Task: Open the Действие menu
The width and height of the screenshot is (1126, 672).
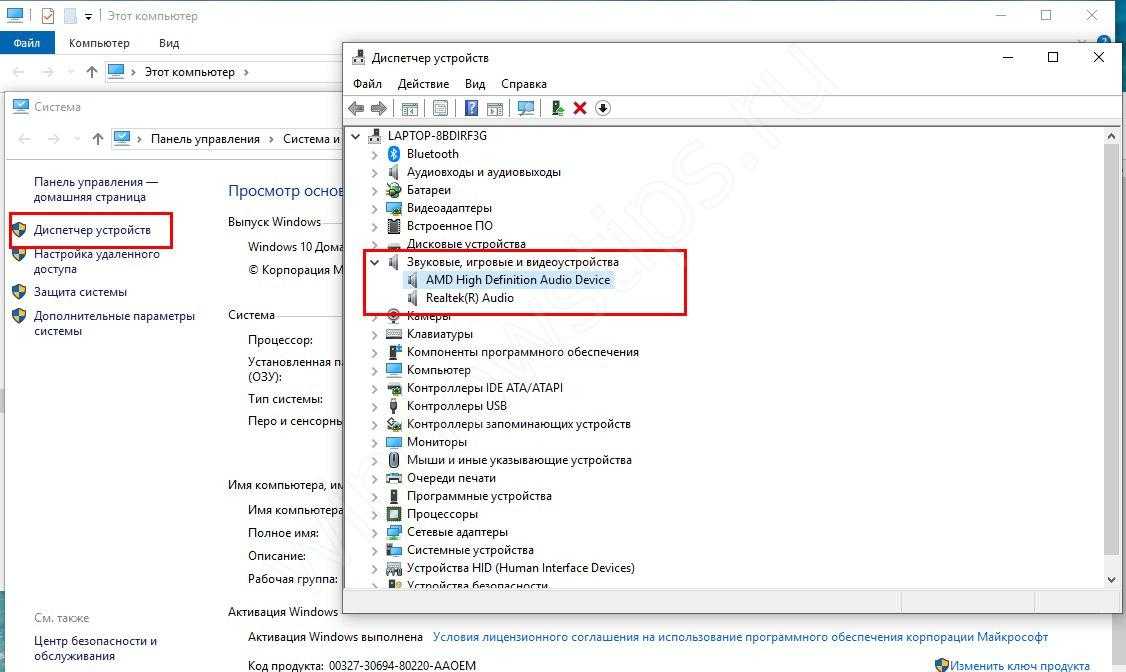Action: tap(423, 84)
